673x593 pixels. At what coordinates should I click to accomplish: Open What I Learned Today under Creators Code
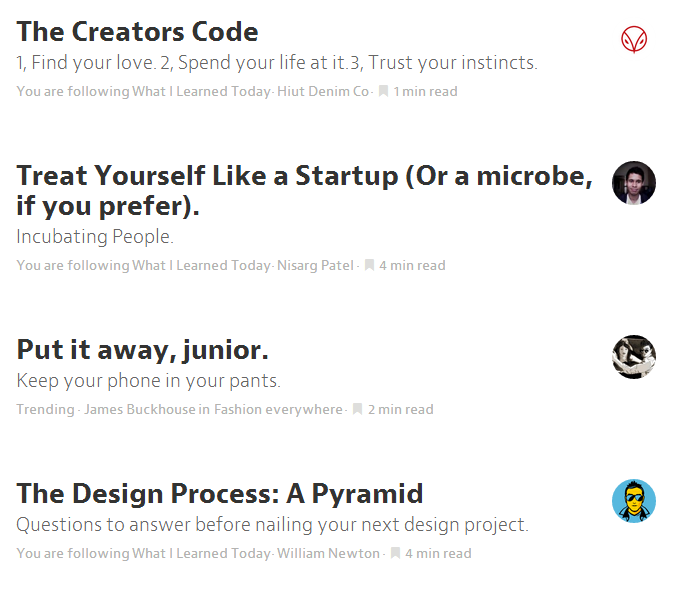point(201,92)
